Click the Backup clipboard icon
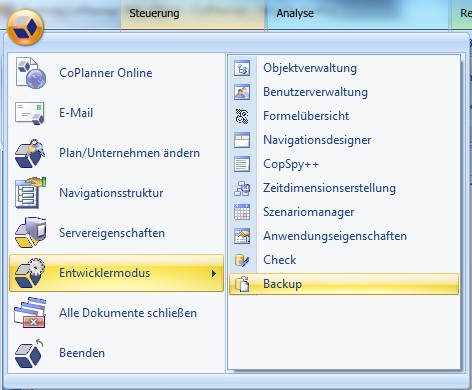 (x=242, y=284)
